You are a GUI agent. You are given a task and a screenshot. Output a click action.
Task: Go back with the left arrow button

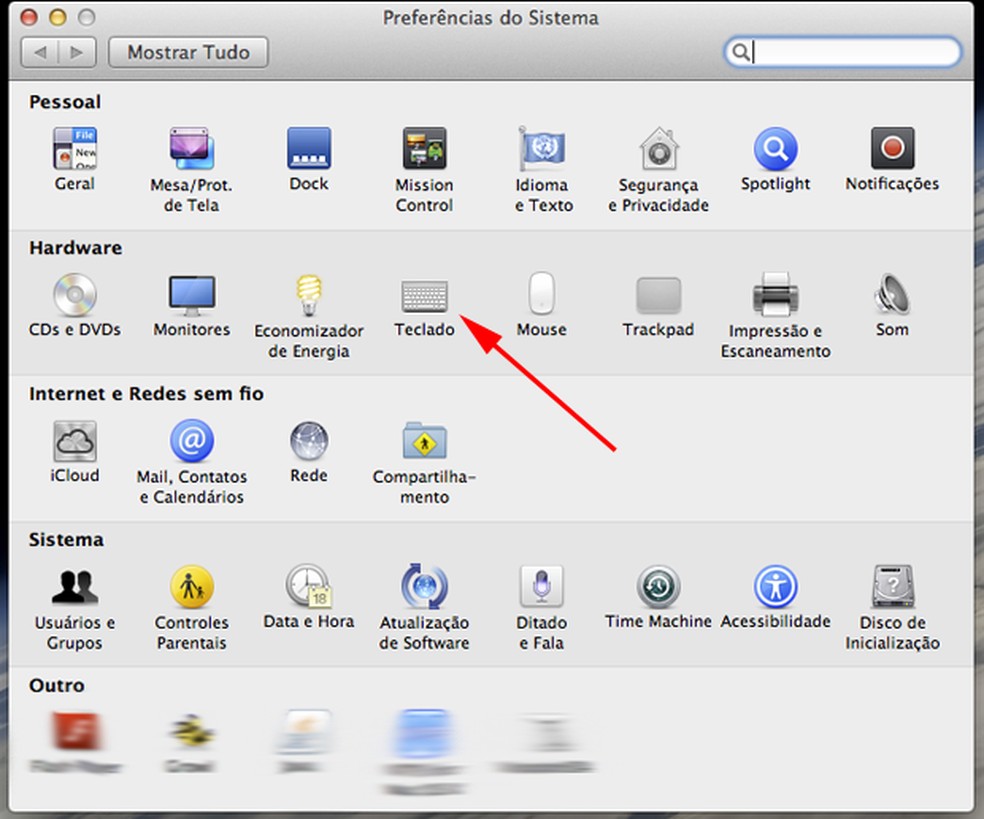40,52
